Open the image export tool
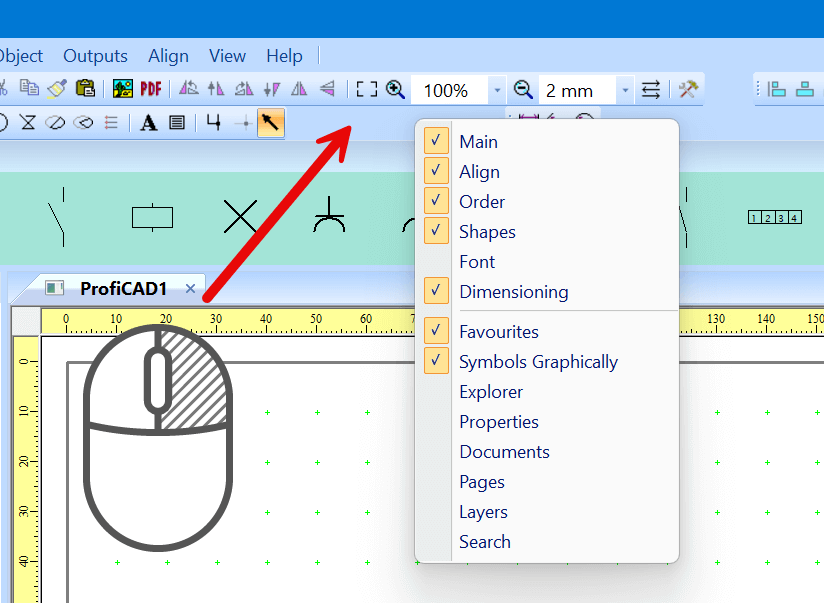 pos(122,89)
